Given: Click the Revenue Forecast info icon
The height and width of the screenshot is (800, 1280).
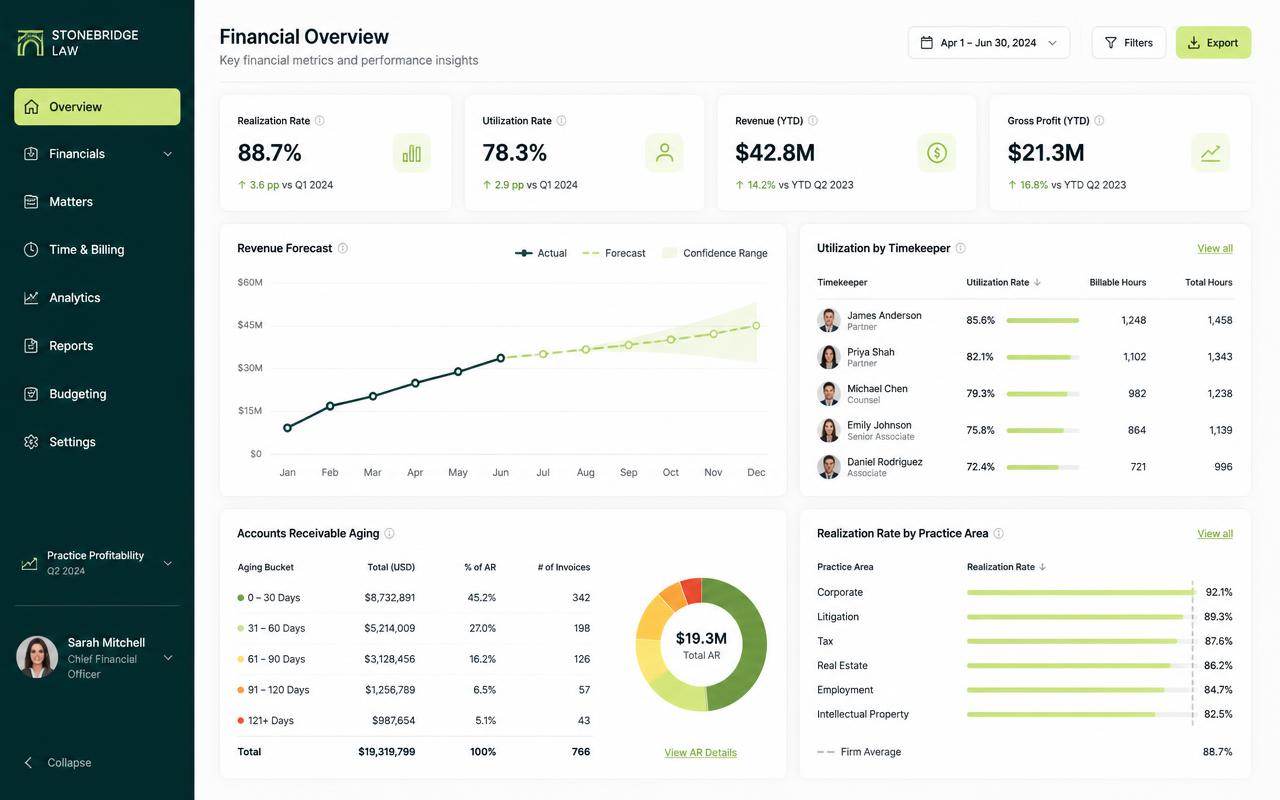Looking at the screenshot, I should click(343, 248).
